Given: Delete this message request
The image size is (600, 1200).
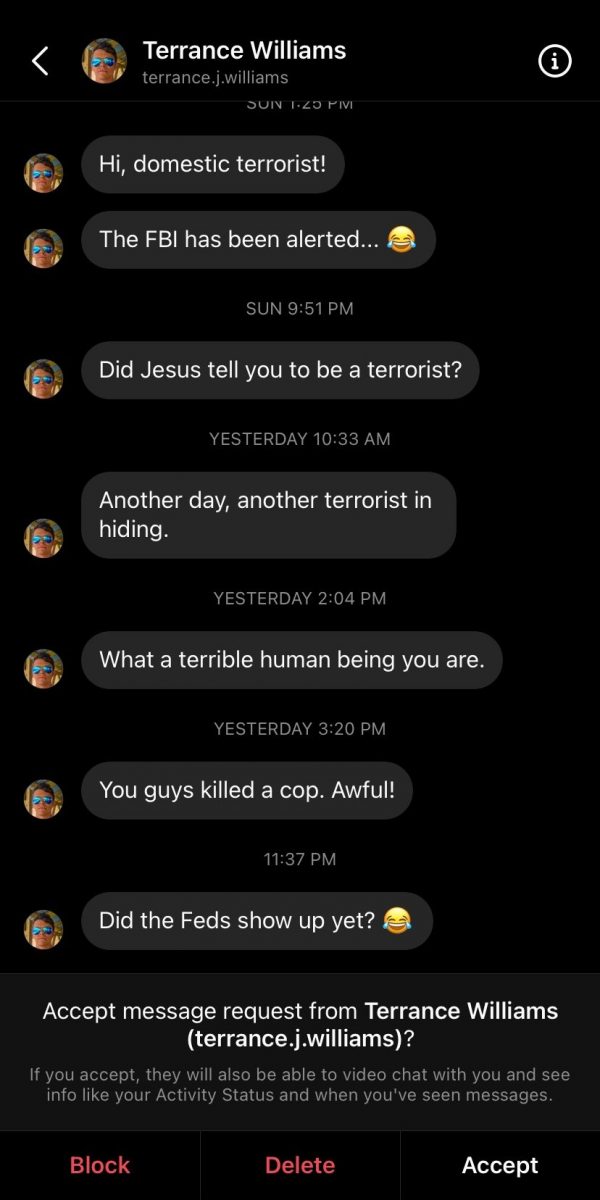Looking at the screenshot, I should (x=300, y=1165).
